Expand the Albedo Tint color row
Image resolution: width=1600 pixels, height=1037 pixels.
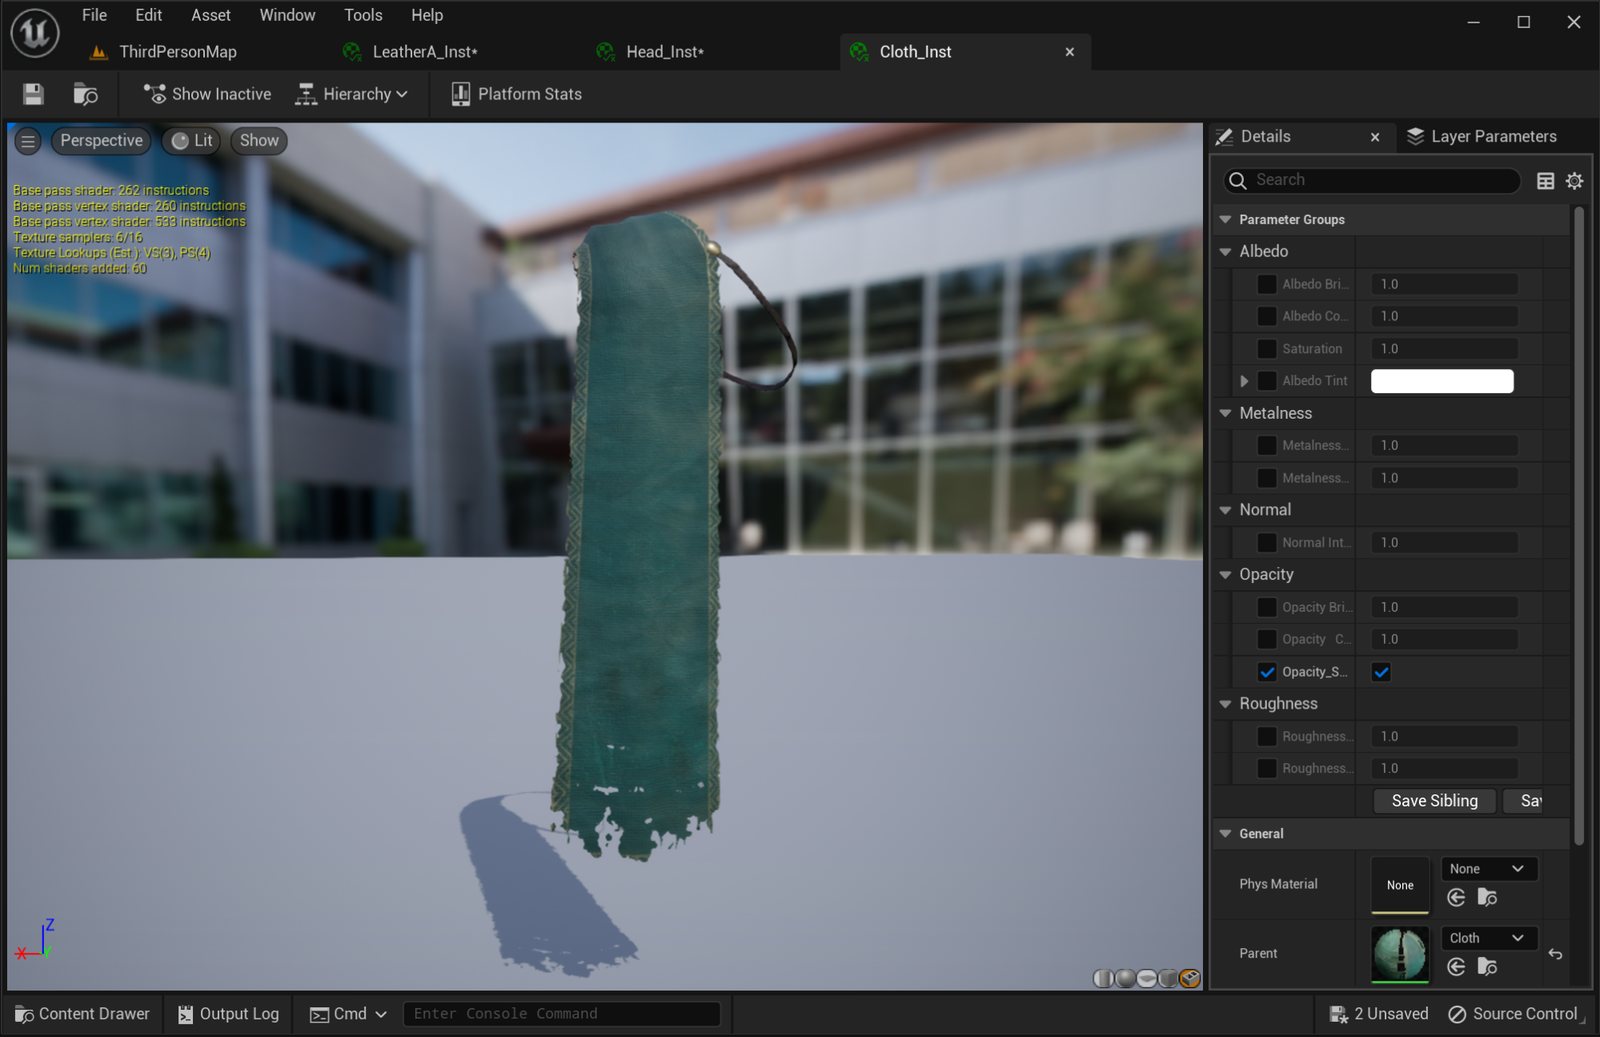point(1244,381)
